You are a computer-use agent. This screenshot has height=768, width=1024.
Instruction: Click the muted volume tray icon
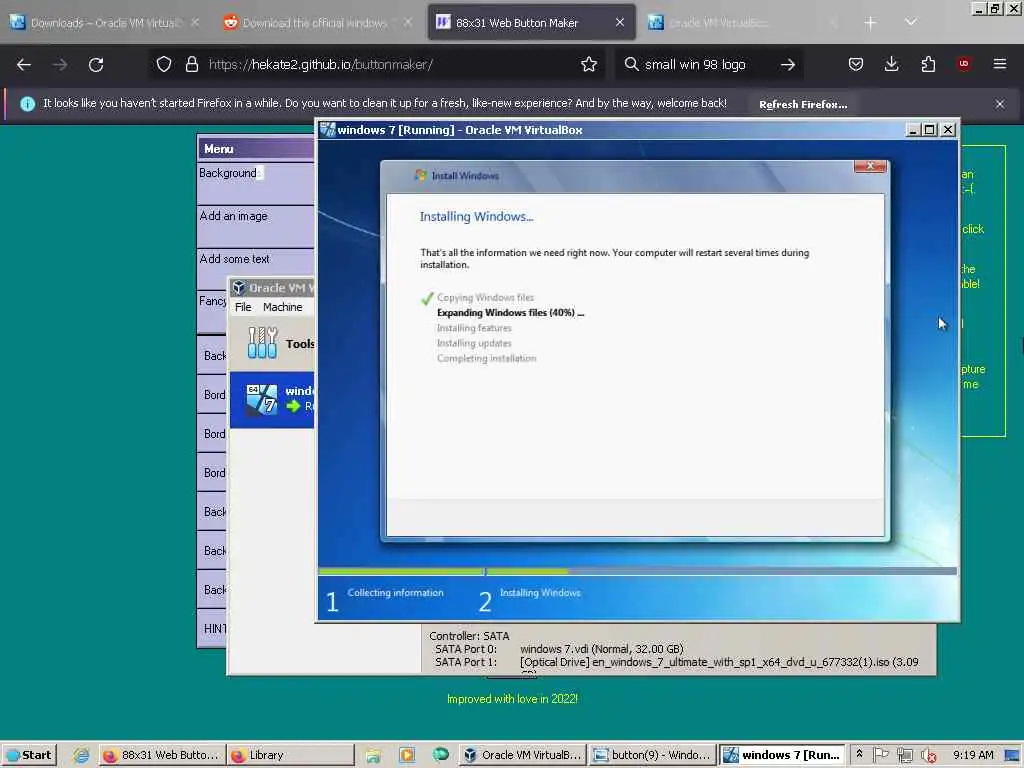(928, 755)
